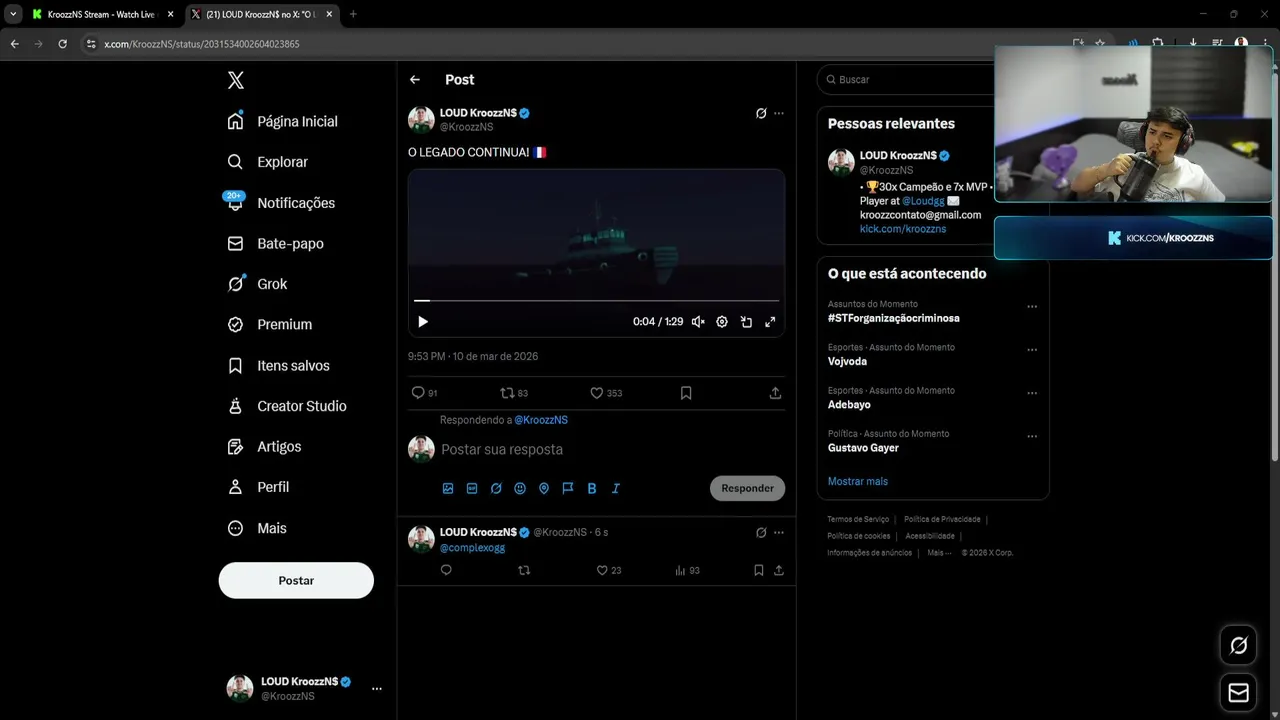Image resolution: width=1280 pixels, height=720 pixels.
Task: Bookmark the main post
Action: coord(686,393)
